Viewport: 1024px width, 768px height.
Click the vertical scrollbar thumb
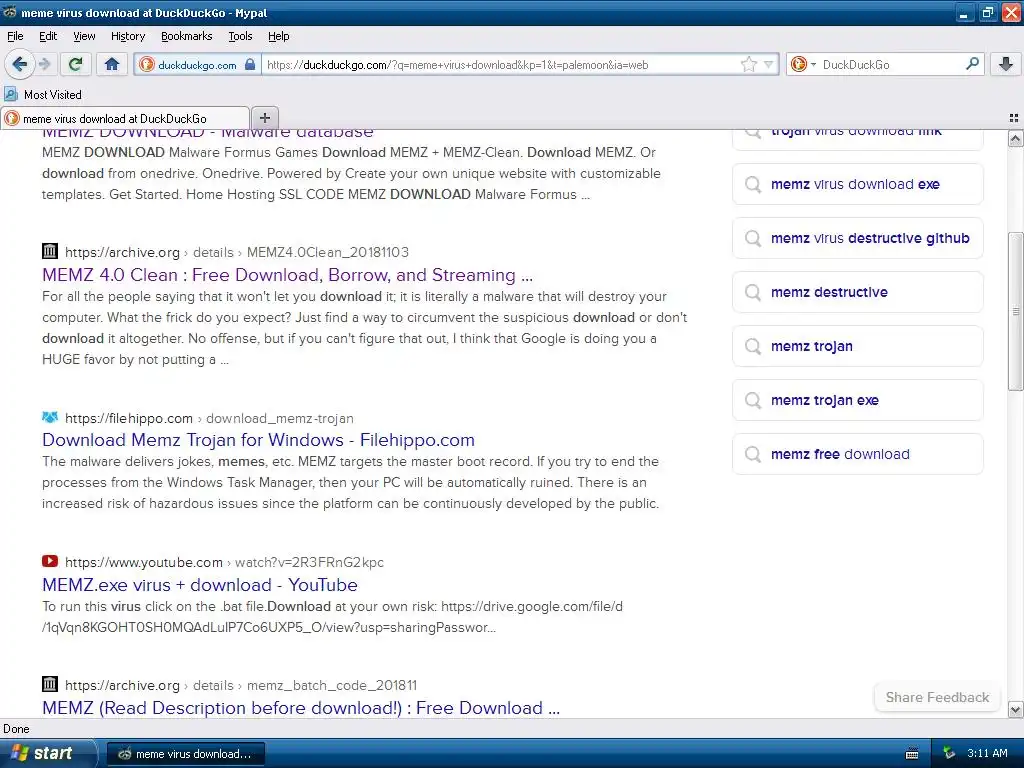tap(1015, 312)
